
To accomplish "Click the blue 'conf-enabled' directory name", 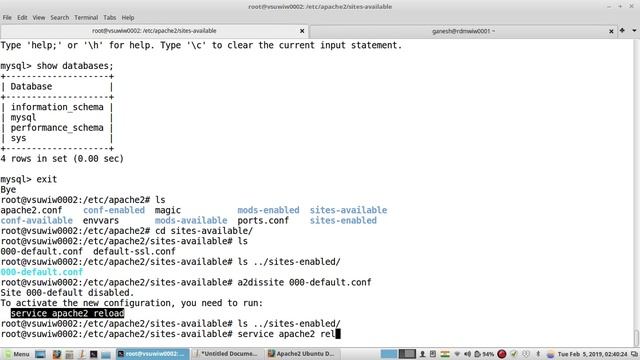I will tap(114, 210).
